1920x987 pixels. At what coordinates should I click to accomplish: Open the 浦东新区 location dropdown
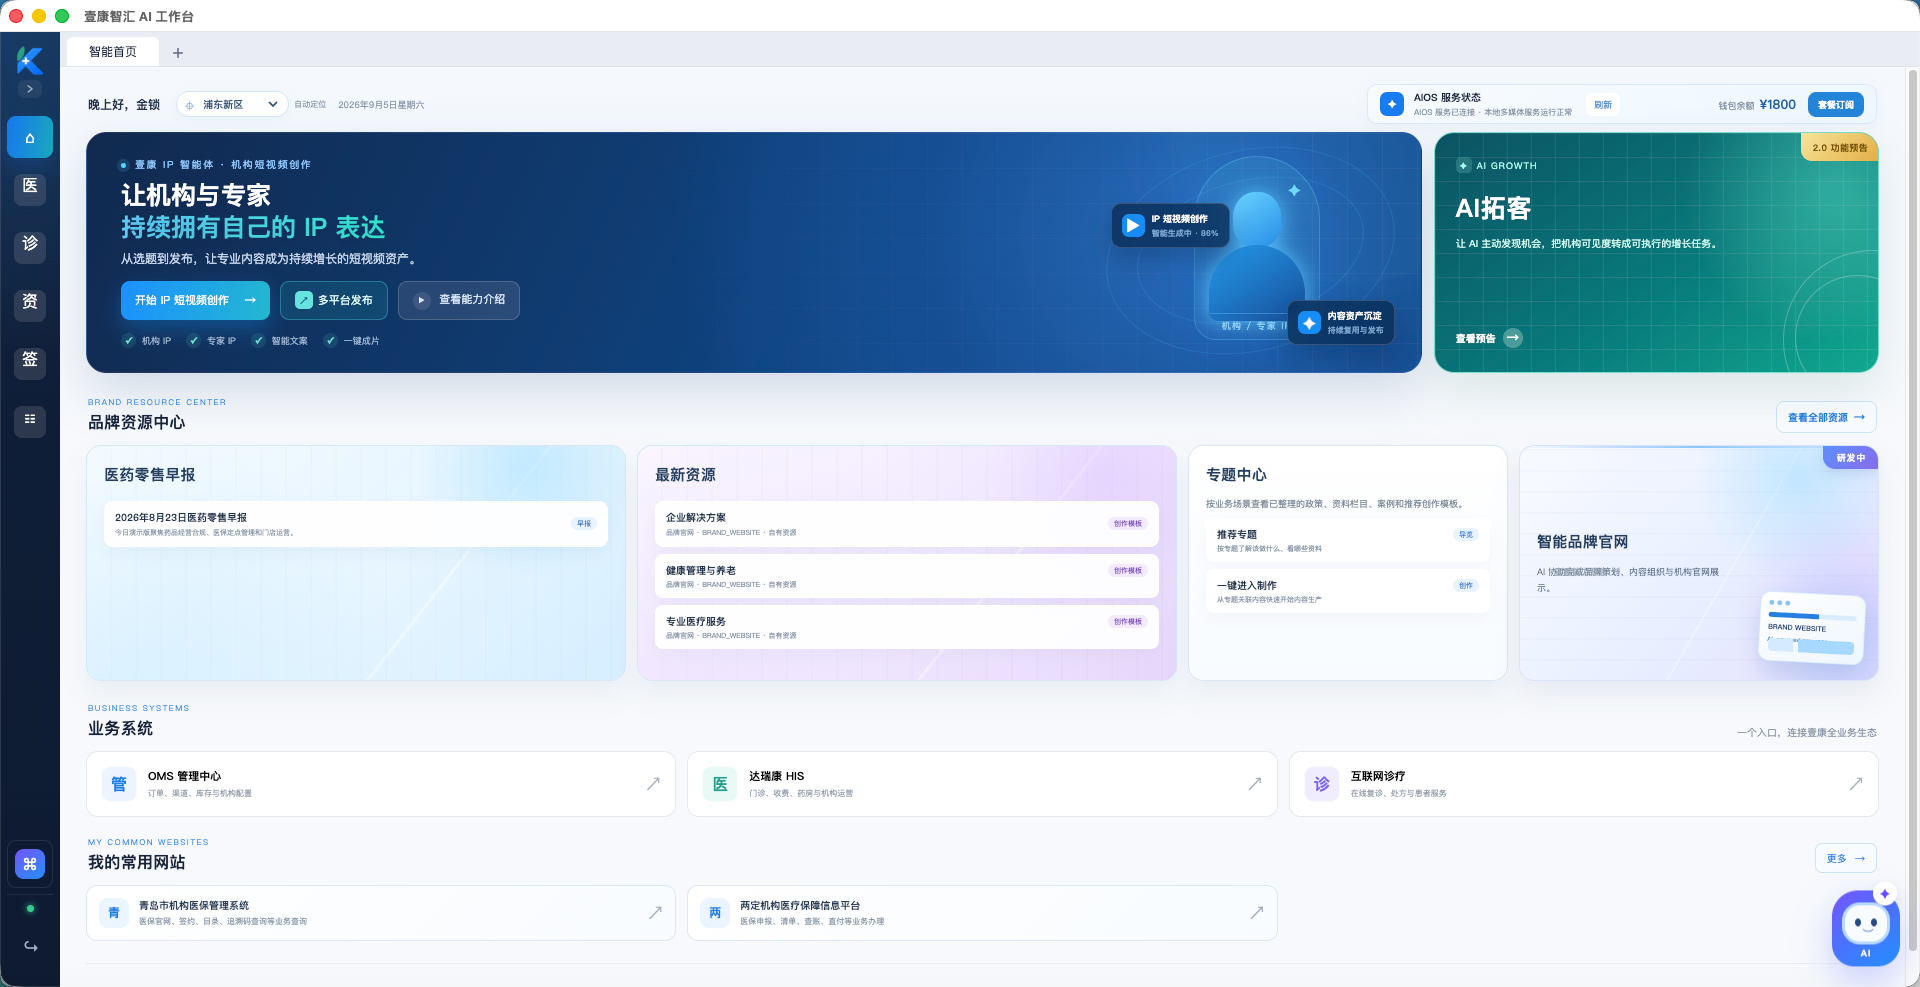tap(232, 104)
